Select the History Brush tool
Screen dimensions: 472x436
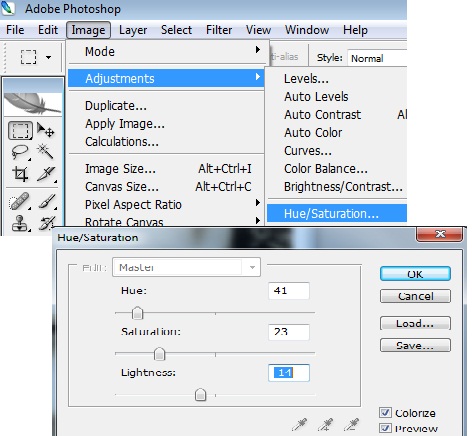47,223
